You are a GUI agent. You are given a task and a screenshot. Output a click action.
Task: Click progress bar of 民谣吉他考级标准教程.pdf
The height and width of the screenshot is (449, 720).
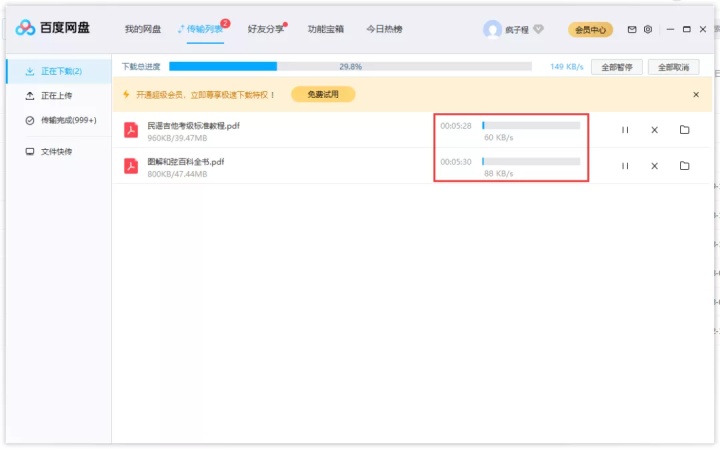coord(531,125)
